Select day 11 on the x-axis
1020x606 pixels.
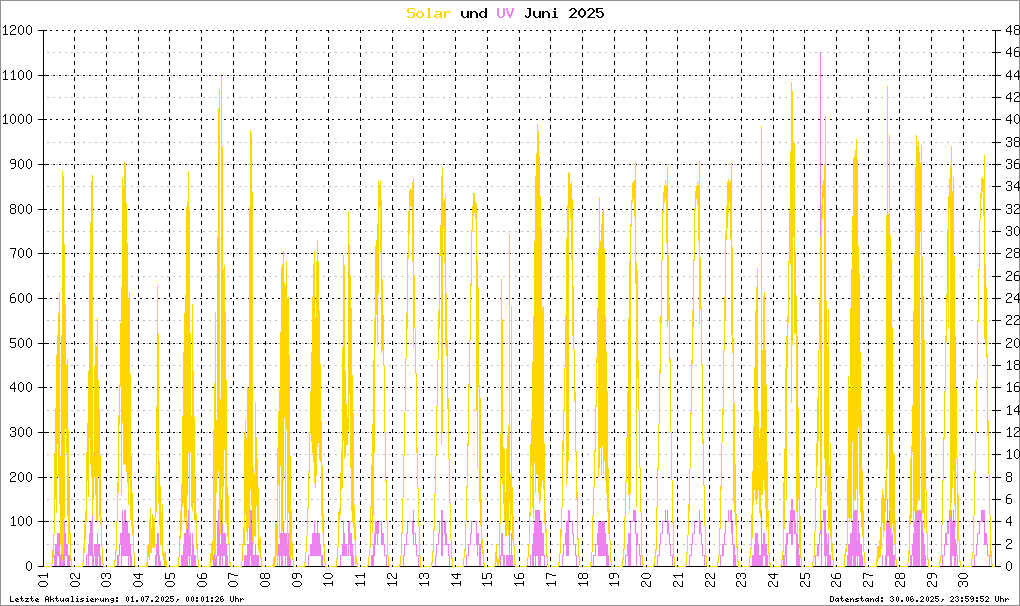(x=360, y=580)
